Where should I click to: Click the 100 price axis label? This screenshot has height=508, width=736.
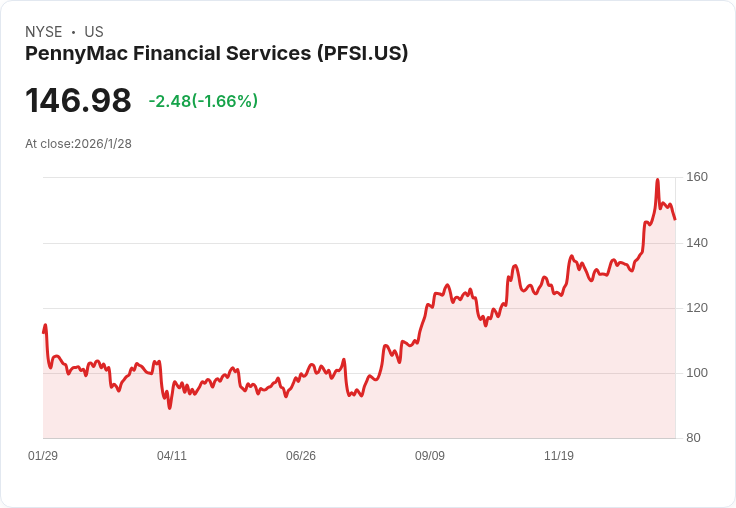(x=697, y=373)
